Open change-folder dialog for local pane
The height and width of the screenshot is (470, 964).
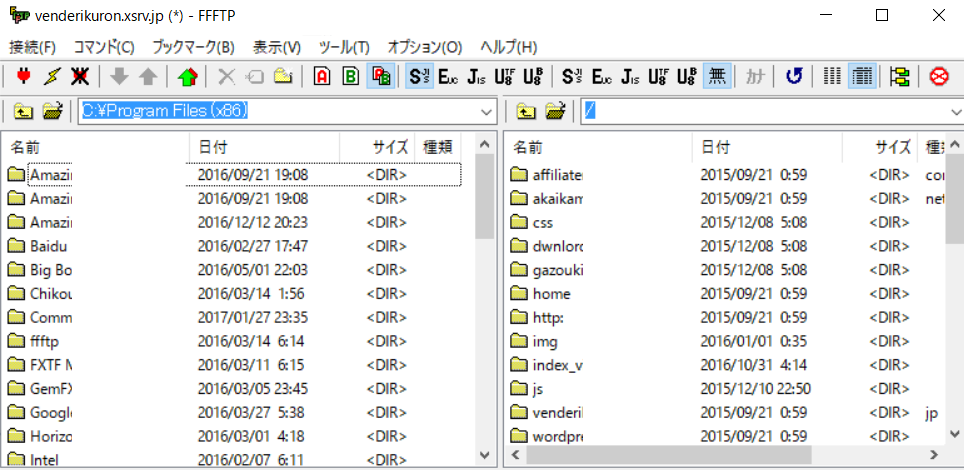(52, 111)
